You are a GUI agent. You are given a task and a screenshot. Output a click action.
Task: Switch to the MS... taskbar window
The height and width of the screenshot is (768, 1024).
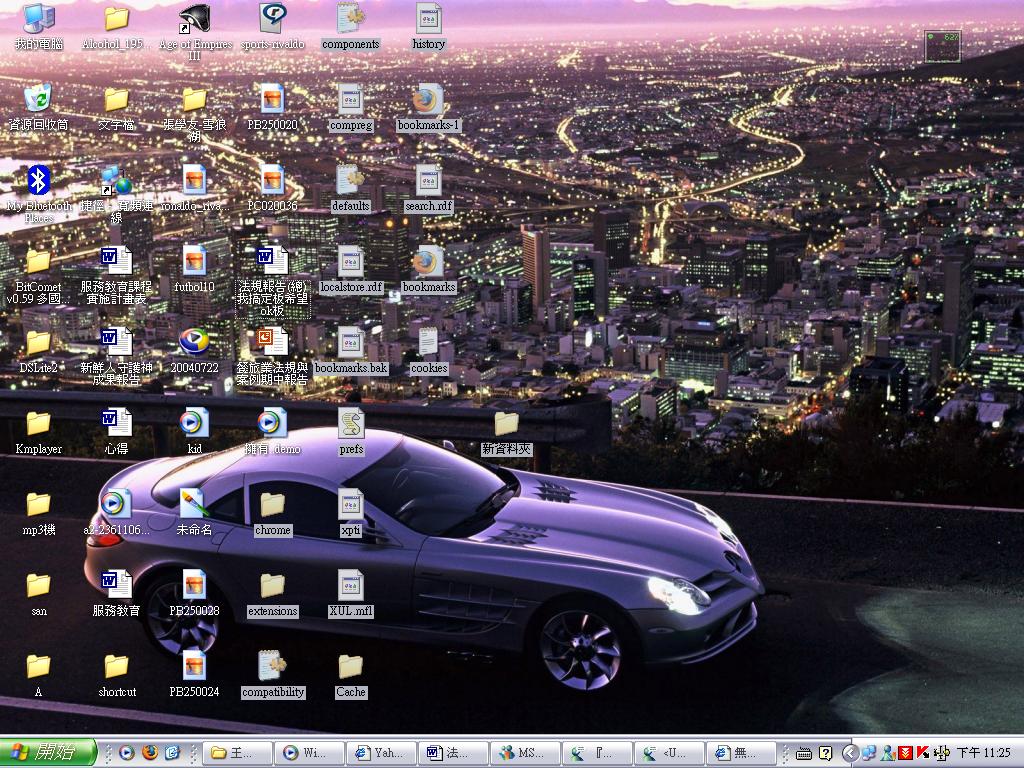click(523, 753)
